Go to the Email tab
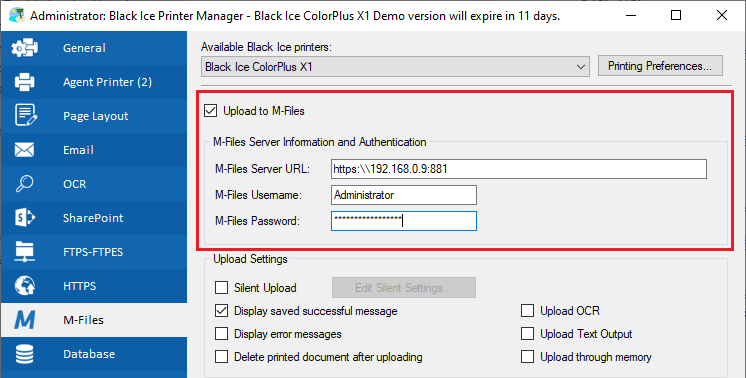The width and height of the screenshot is (746, 378). 94,150
